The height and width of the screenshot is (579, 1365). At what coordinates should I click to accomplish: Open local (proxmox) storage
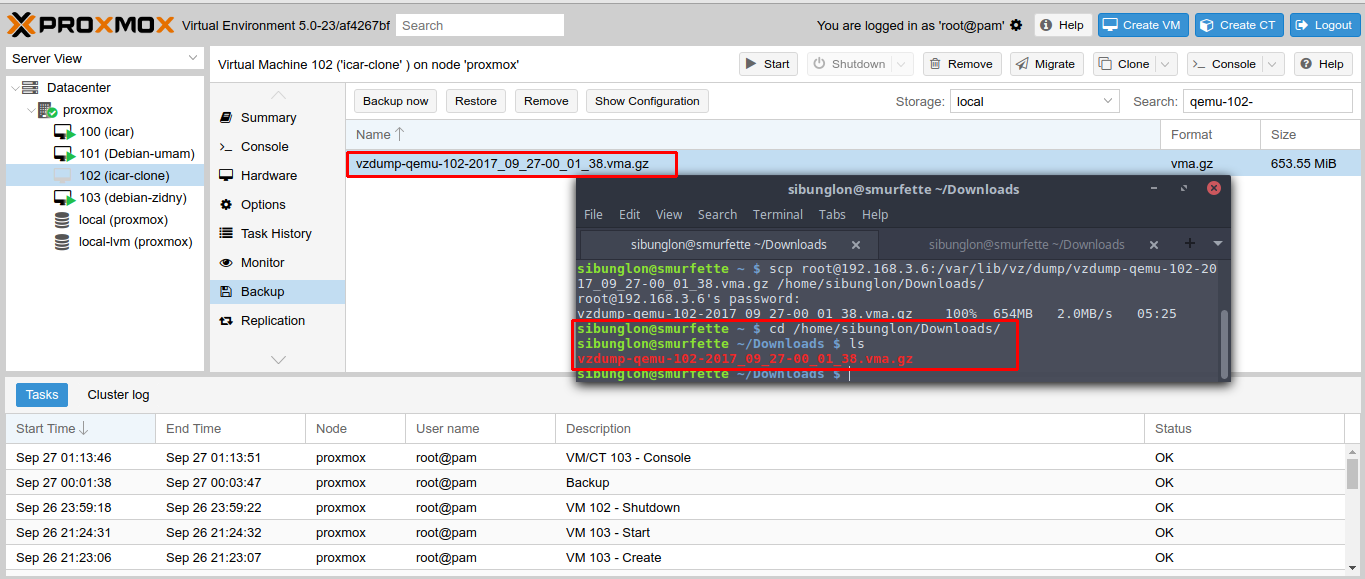(123, 220)
